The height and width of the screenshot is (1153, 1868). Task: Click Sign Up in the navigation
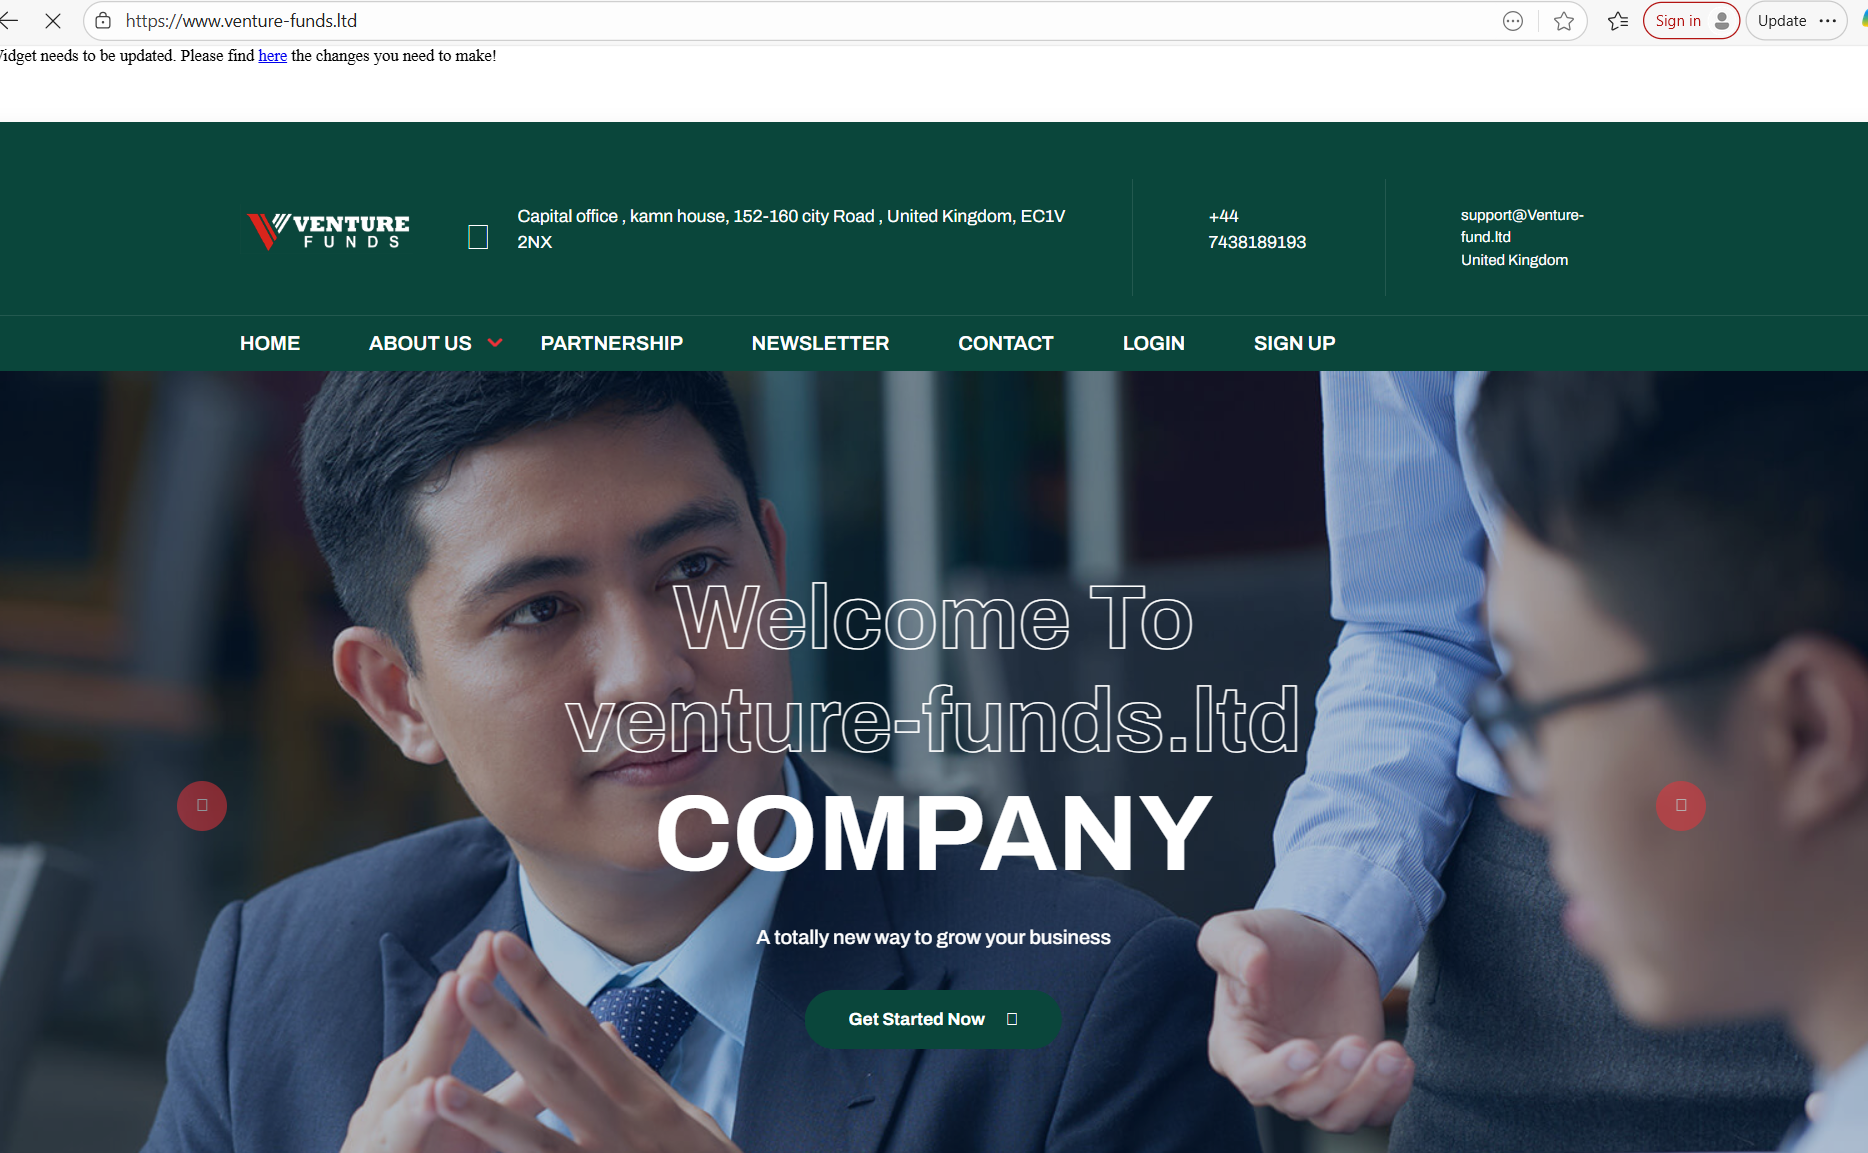(1295, 343)
